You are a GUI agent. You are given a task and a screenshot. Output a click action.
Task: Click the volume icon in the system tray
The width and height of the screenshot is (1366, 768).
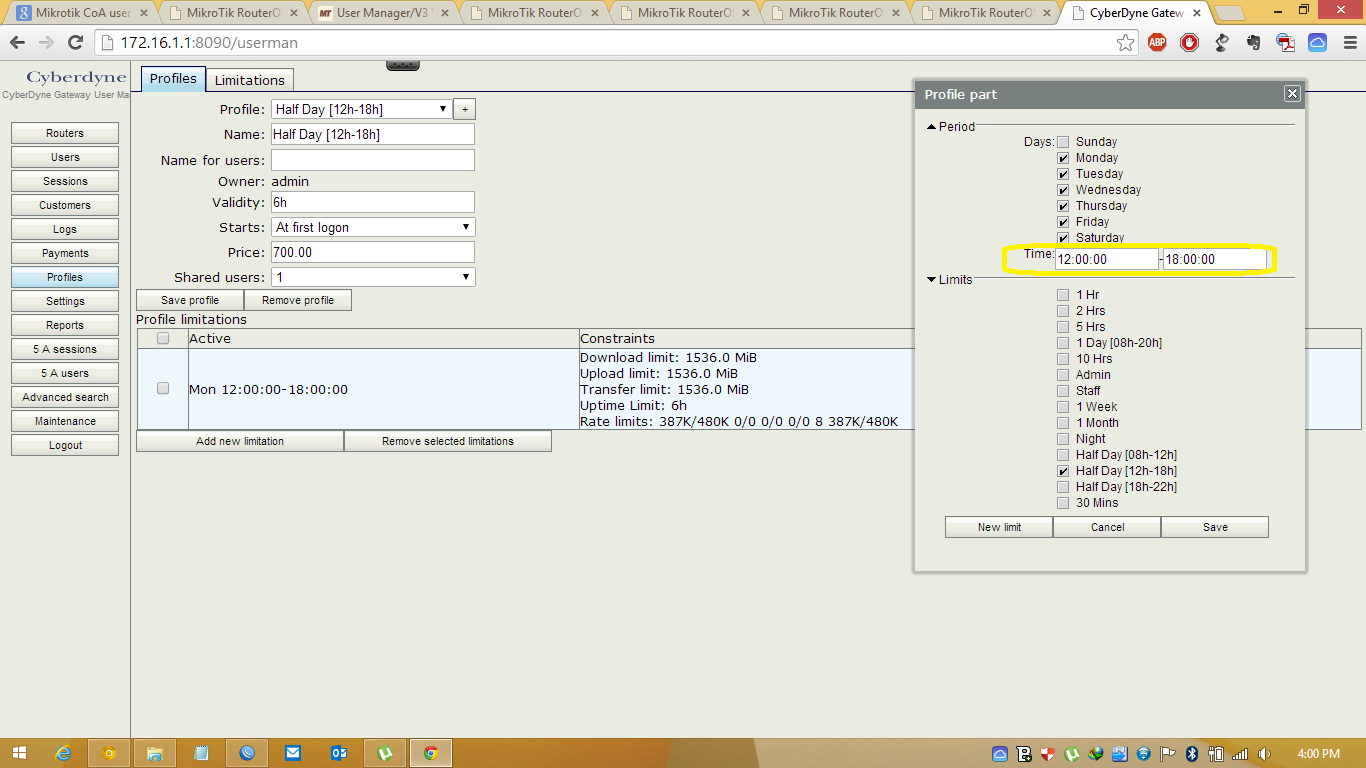[x=1263, y=752]
